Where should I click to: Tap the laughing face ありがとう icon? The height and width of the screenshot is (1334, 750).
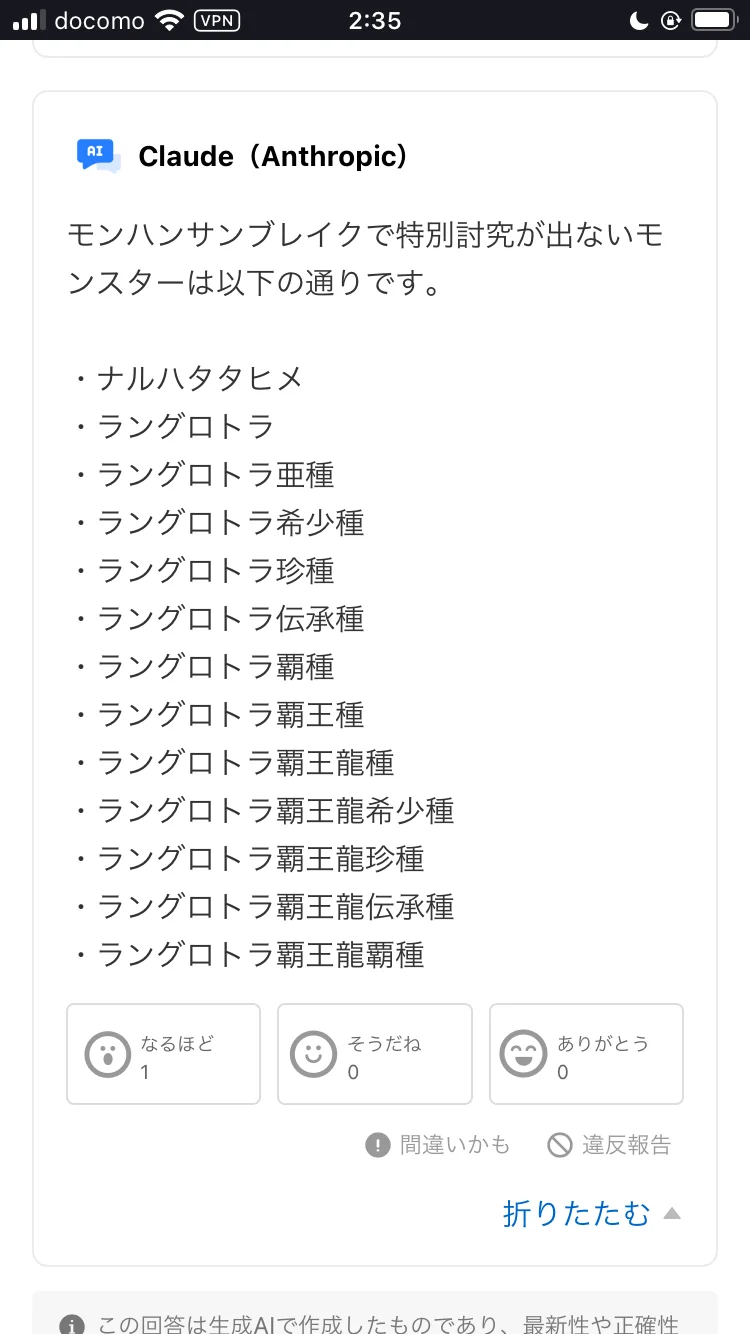523,1055
